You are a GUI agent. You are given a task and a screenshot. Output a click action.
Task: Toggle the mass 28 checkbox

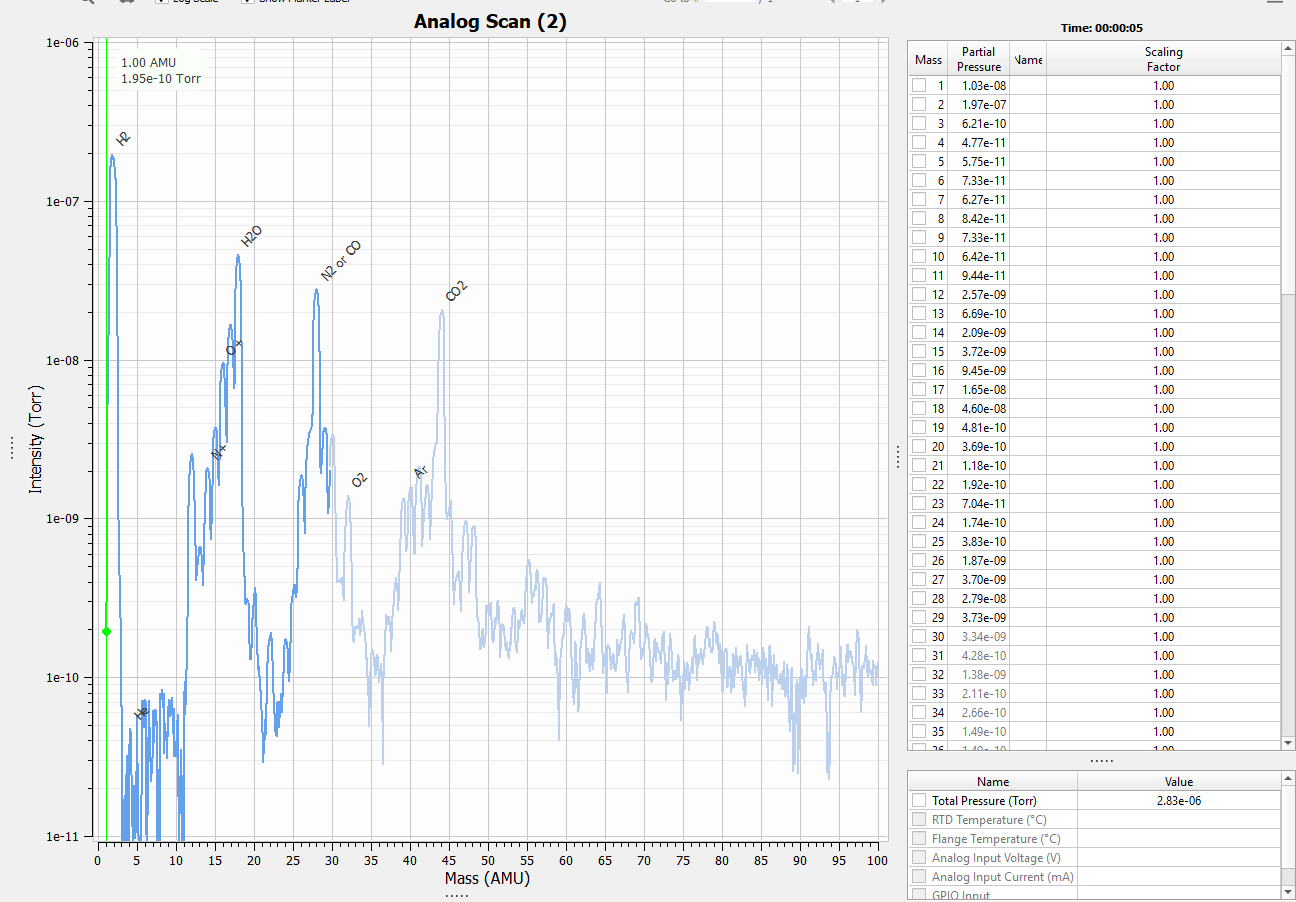918,599
